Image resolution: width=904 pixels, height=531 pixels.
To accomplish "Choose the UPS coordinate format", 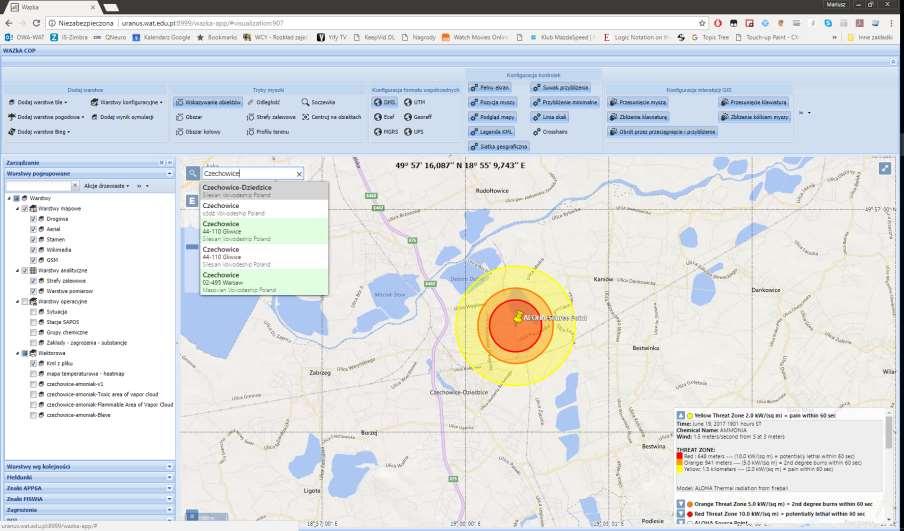I will point(414,132).
